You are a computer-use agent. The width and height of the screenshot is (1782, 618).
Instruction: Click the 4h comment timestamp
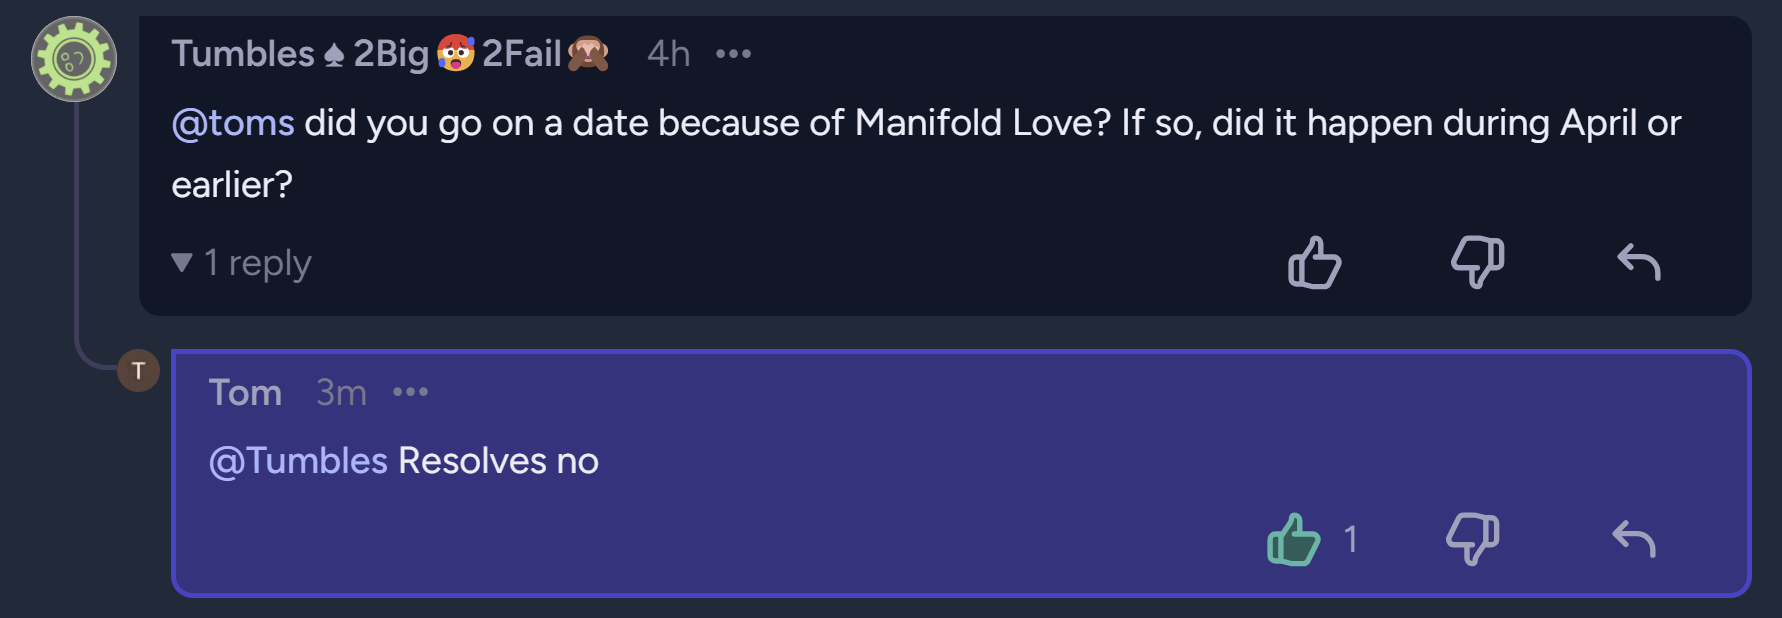668,54
